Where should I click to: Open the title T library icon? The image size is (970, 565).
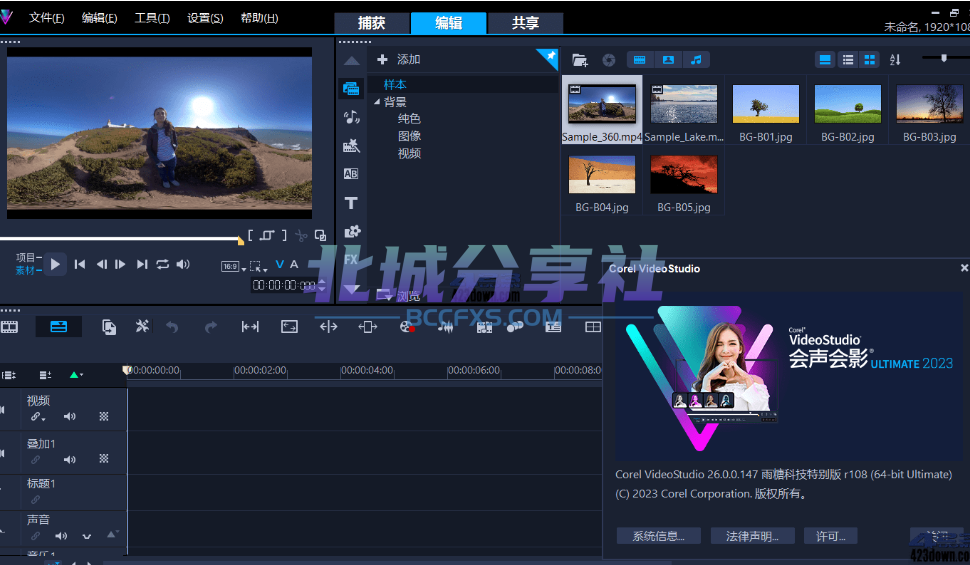(x=351, y=203)
